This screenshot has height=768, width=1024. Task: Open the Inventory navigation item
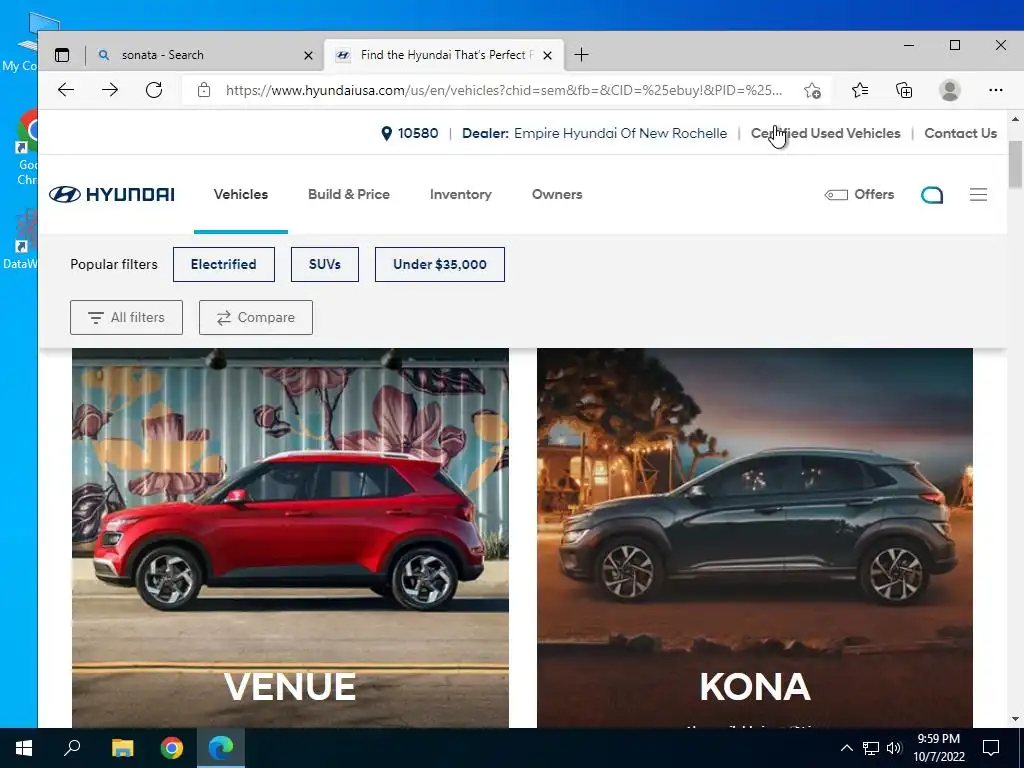460,195
